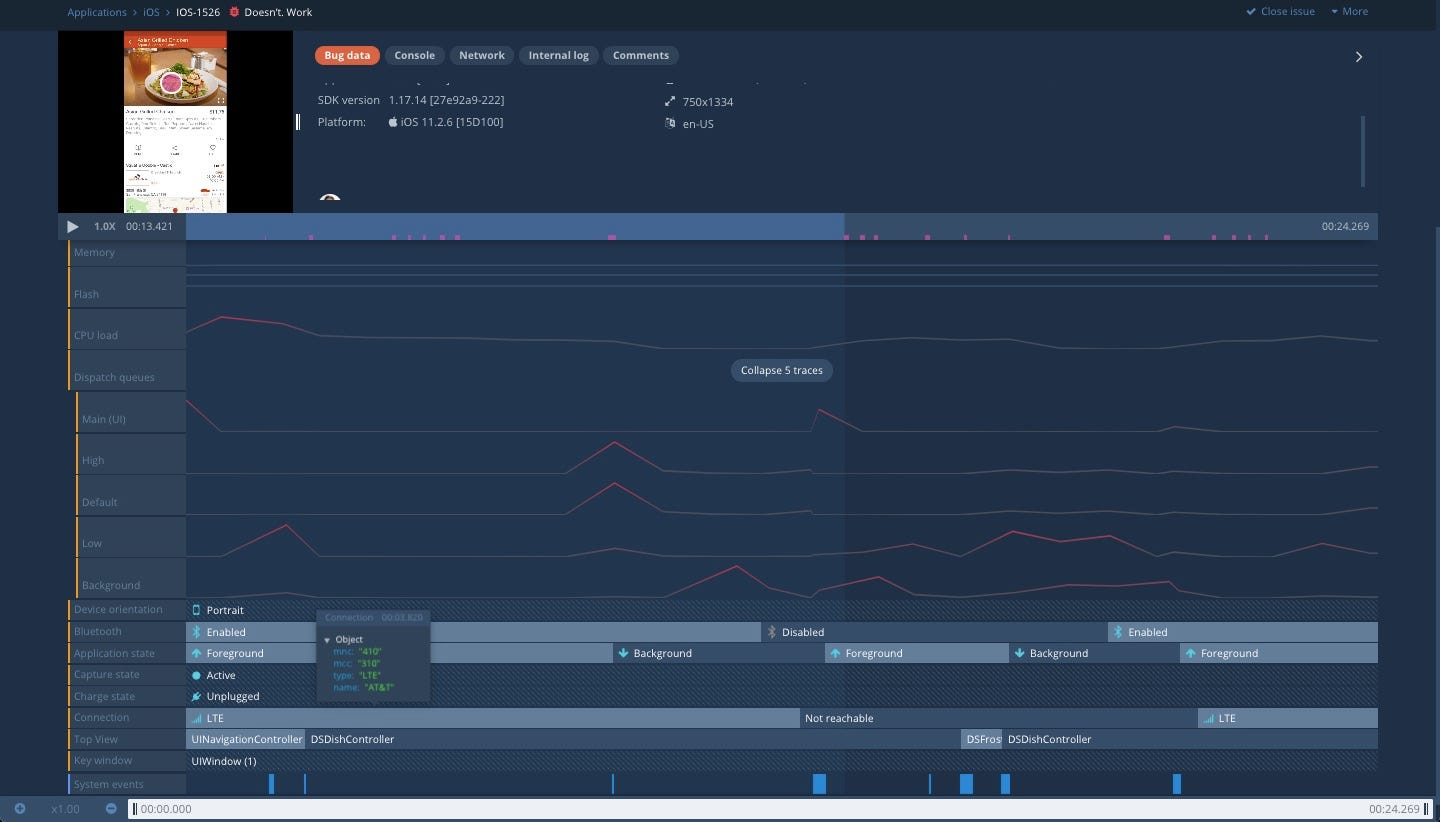Collapse the Object tree in Connection tooltip
Image resolution: width=1440 pixels, height=822 pixels.
tap(327, 639)
